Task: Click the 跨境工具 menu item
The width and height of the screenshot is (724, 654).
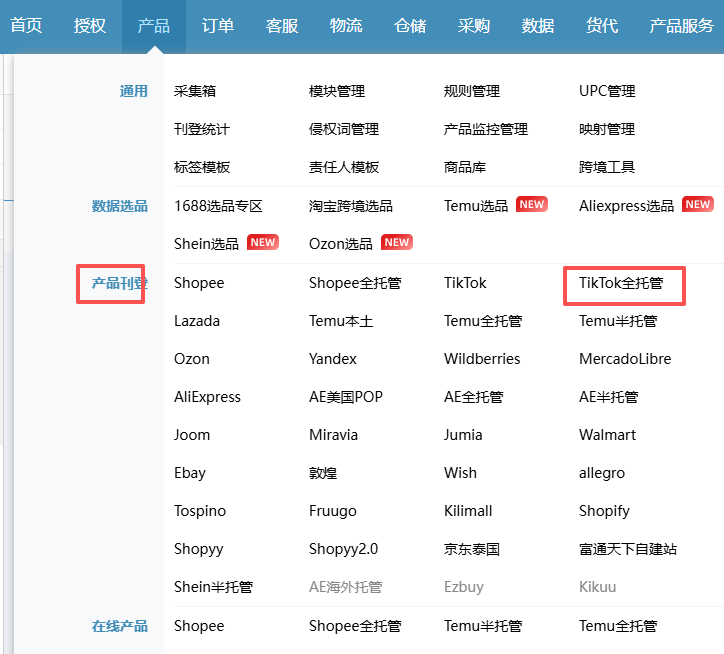Action: click(607, 167)
